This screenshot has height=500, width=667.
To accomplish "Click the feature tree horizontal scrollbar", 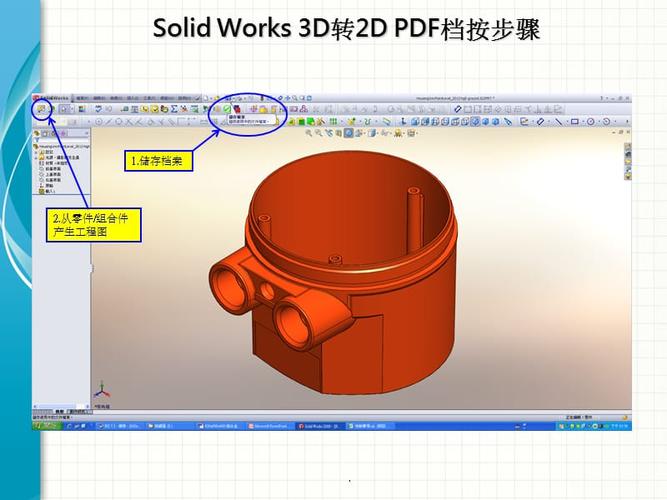I will pyautogui.click(x=61, y=406).
